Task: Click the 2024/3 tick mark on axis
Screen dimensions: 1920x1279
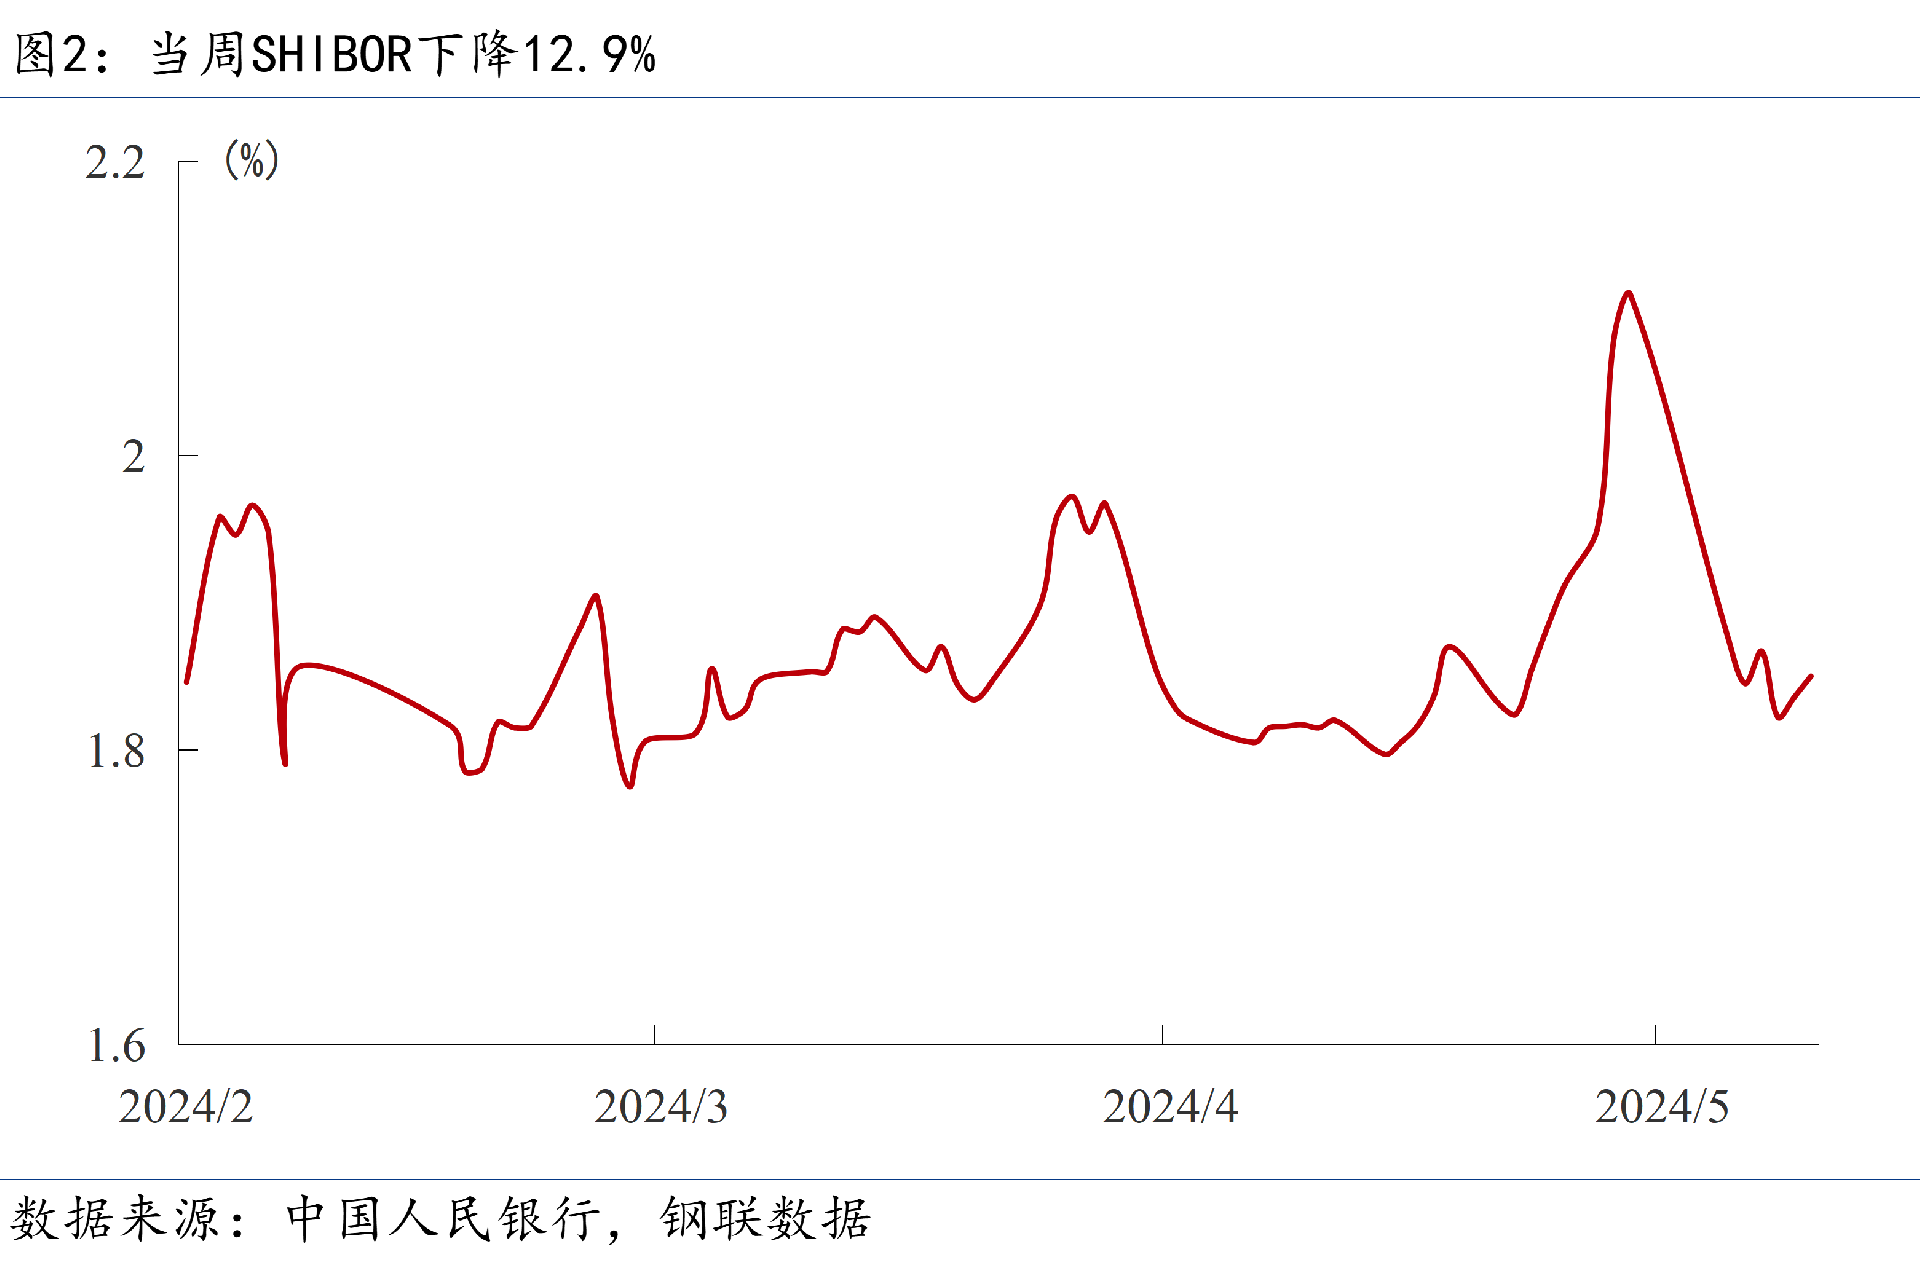Action: [x=654, y=1035]
